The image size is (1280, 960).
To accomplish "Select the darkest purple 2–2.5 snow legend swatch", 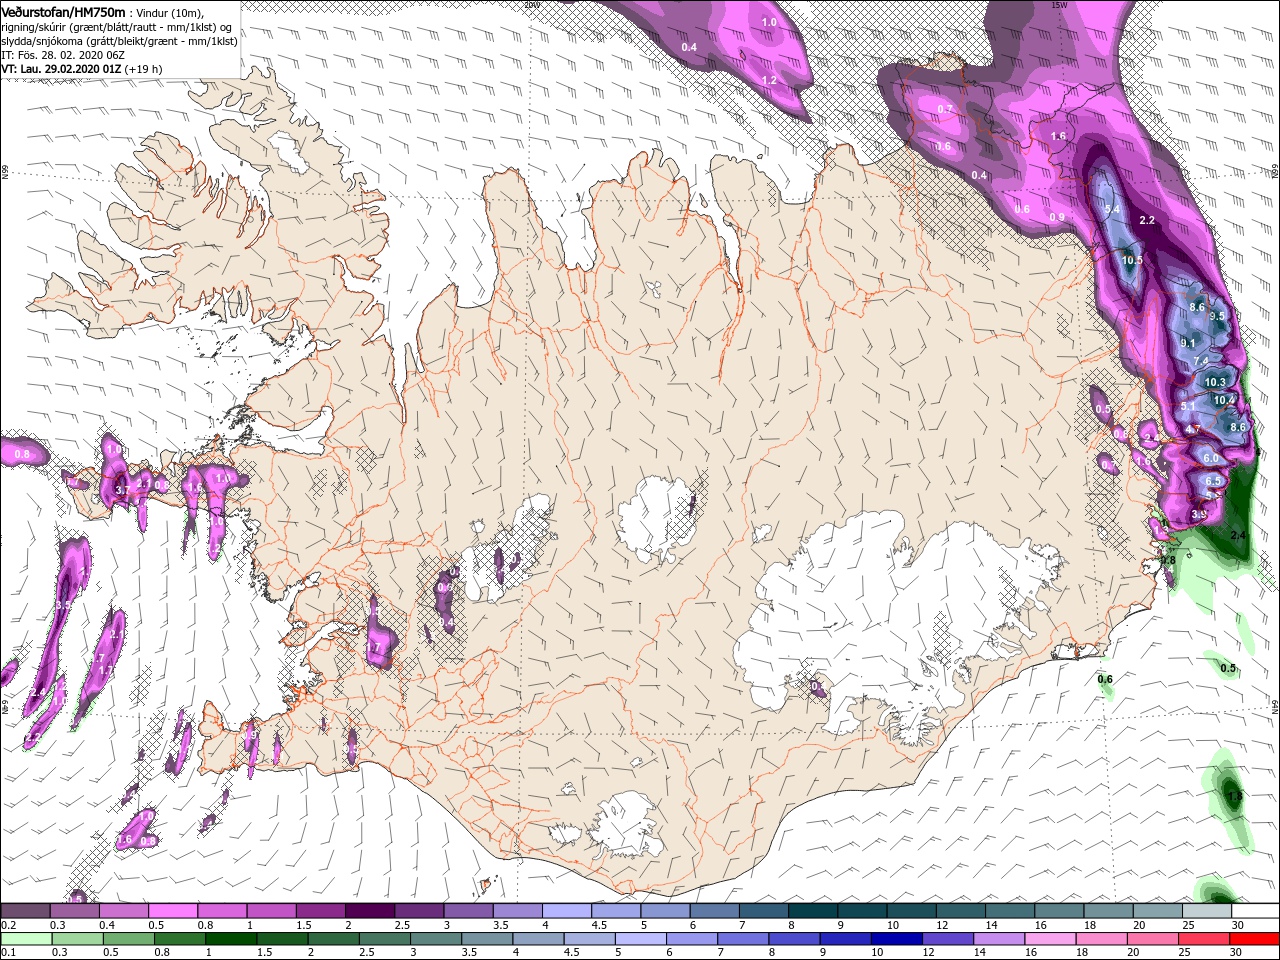I will click(369, 911).
